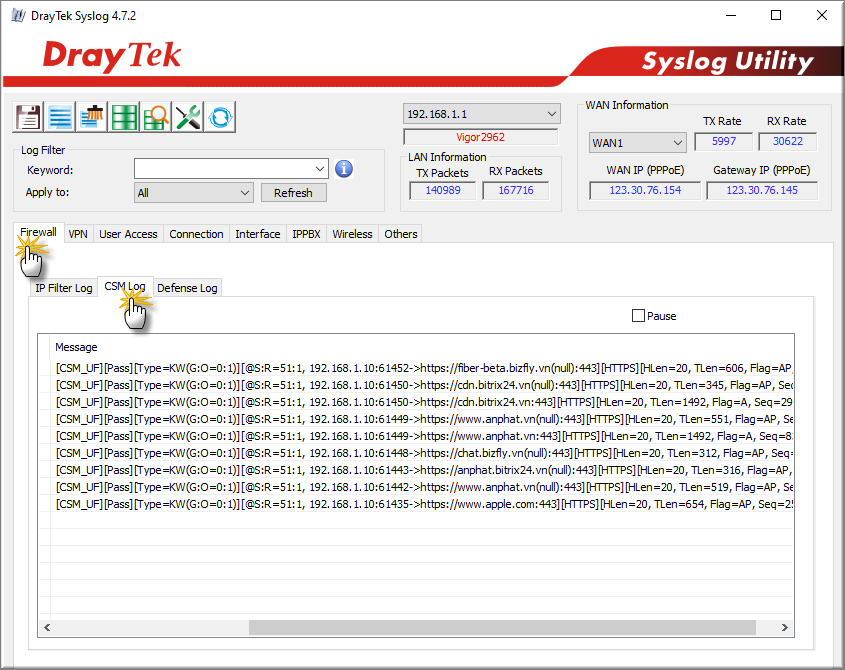Screen dimensions: 845x670
Task: Open the WAN1 interface dropdown
Action: pos(638,143)
